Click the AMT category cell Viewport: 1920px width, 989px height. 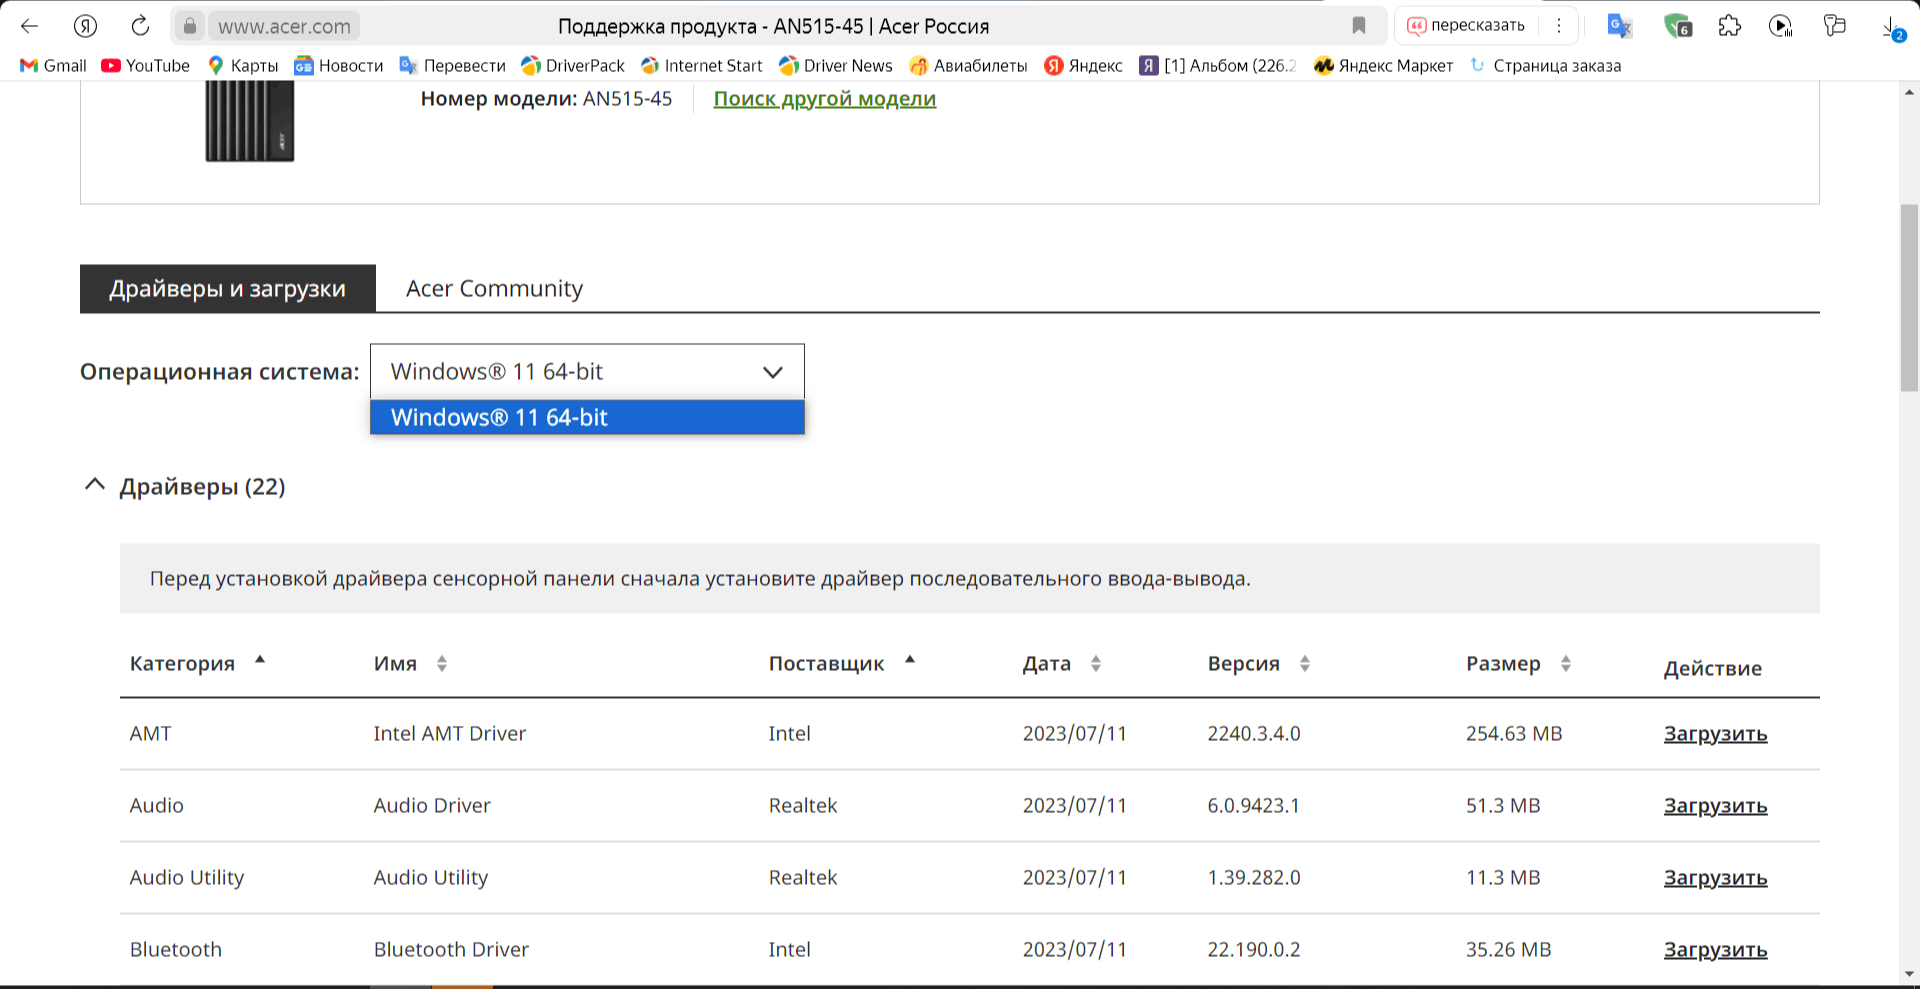click(x=150, y=733)
